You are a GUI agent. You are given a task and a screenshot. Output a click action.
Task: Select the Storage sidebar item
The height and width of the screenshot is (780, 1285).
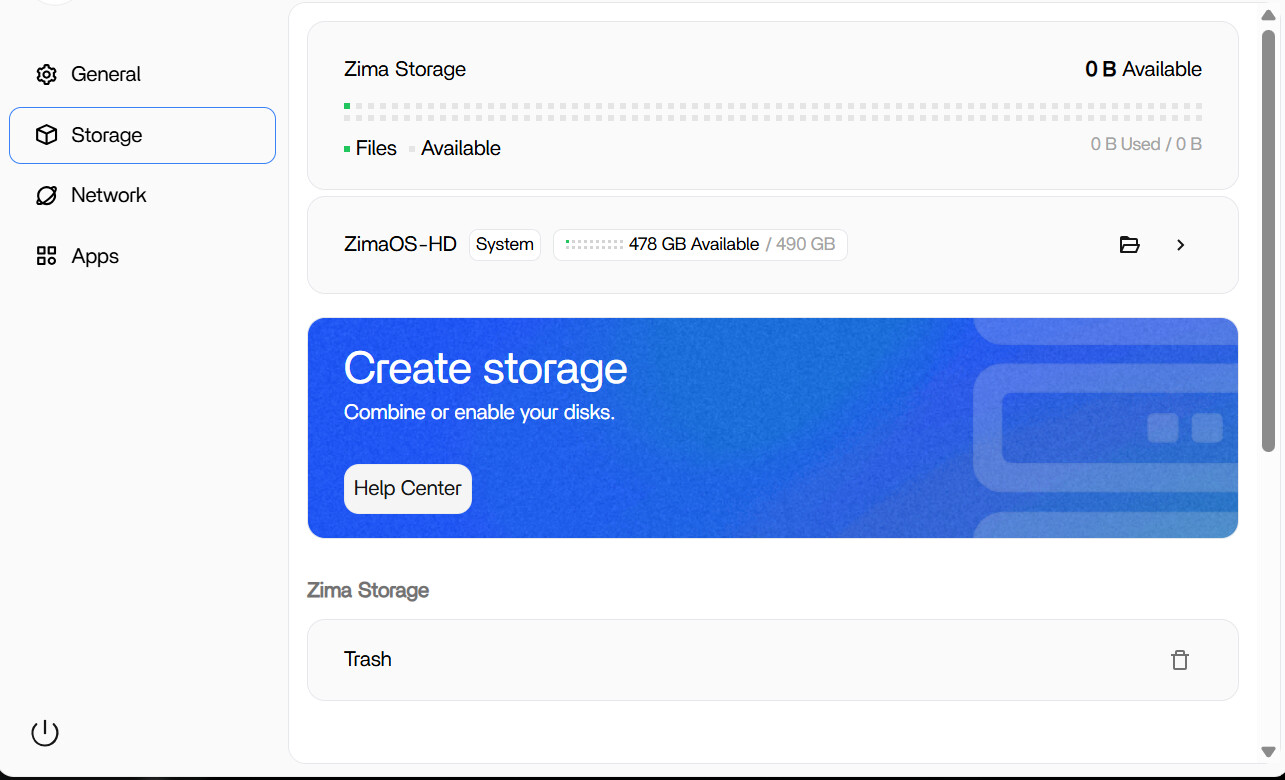tap(142, 135)
